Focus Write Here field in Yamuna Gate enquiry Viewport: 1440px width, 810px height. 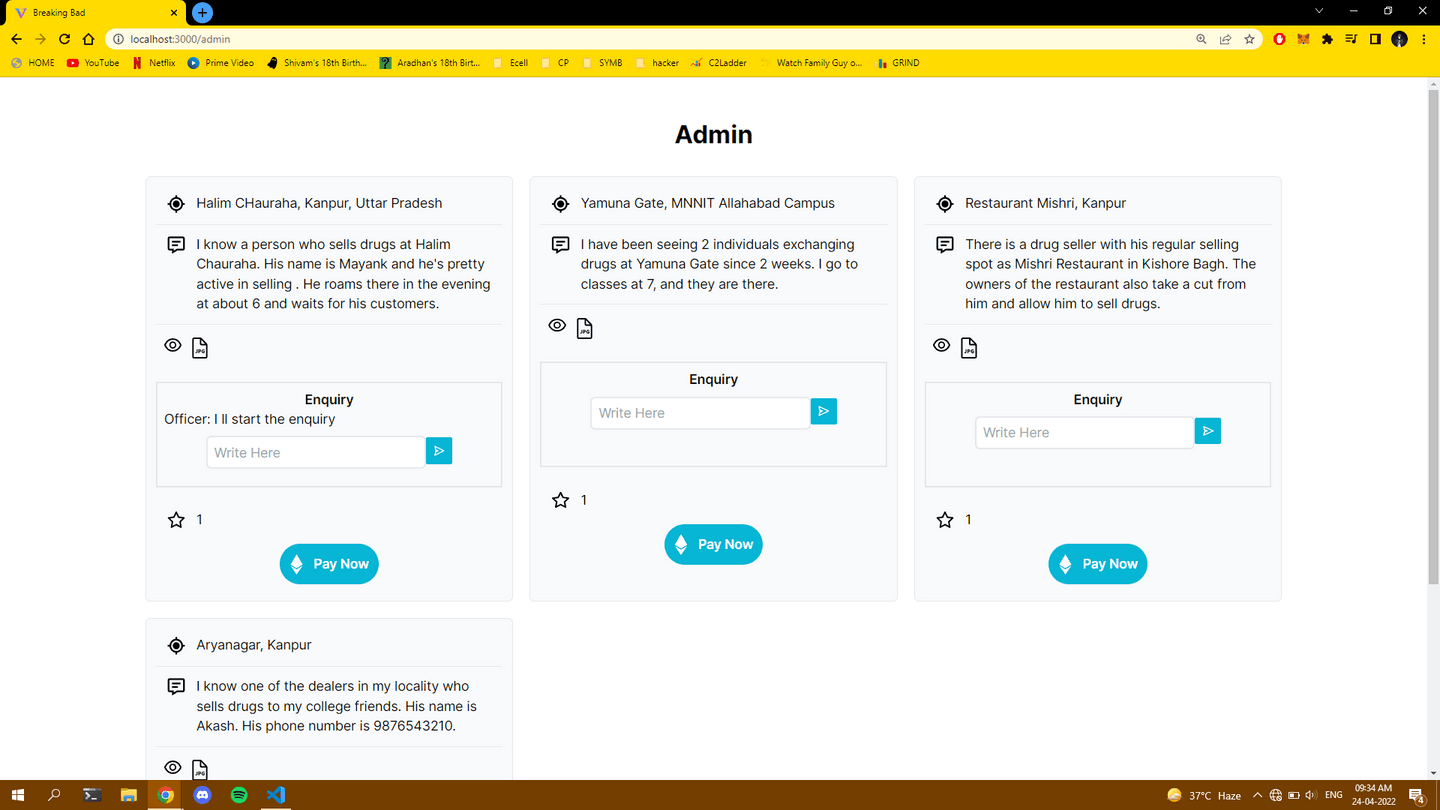700,412
